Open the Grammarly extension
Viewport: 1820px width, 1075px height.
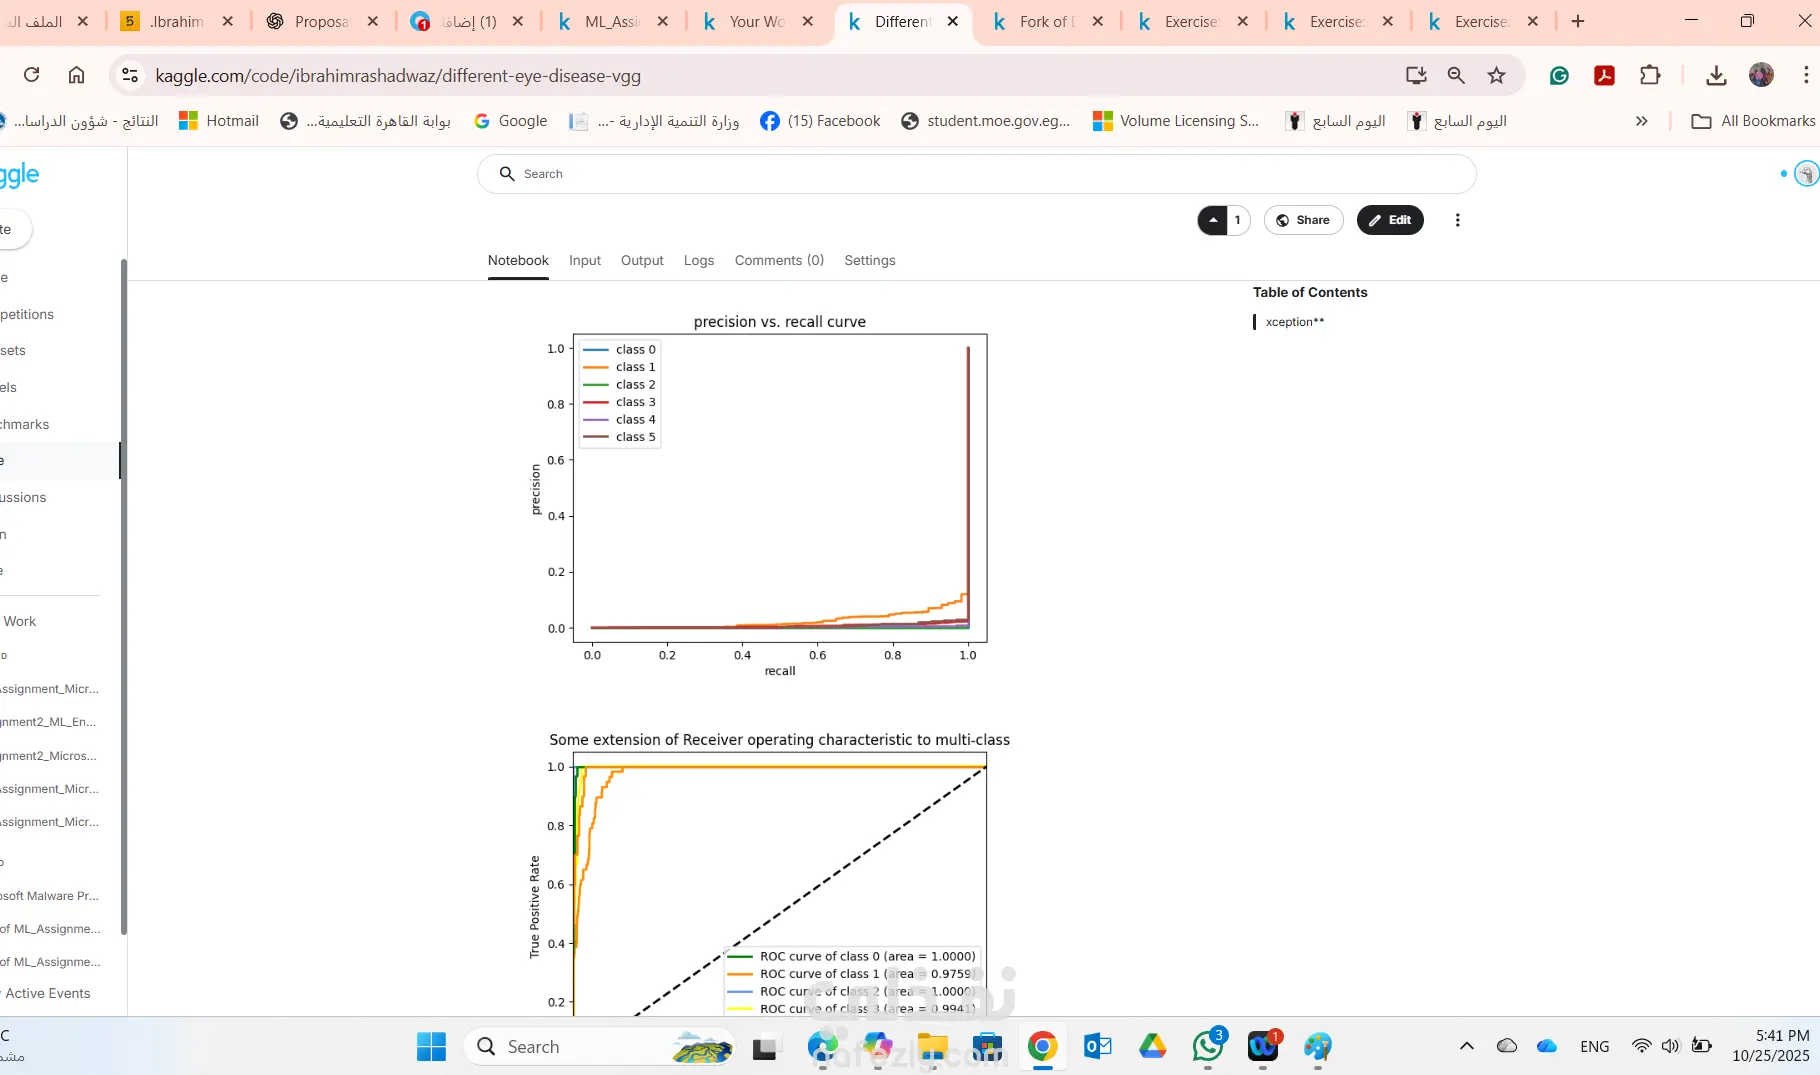click(x=1559, y=75)
